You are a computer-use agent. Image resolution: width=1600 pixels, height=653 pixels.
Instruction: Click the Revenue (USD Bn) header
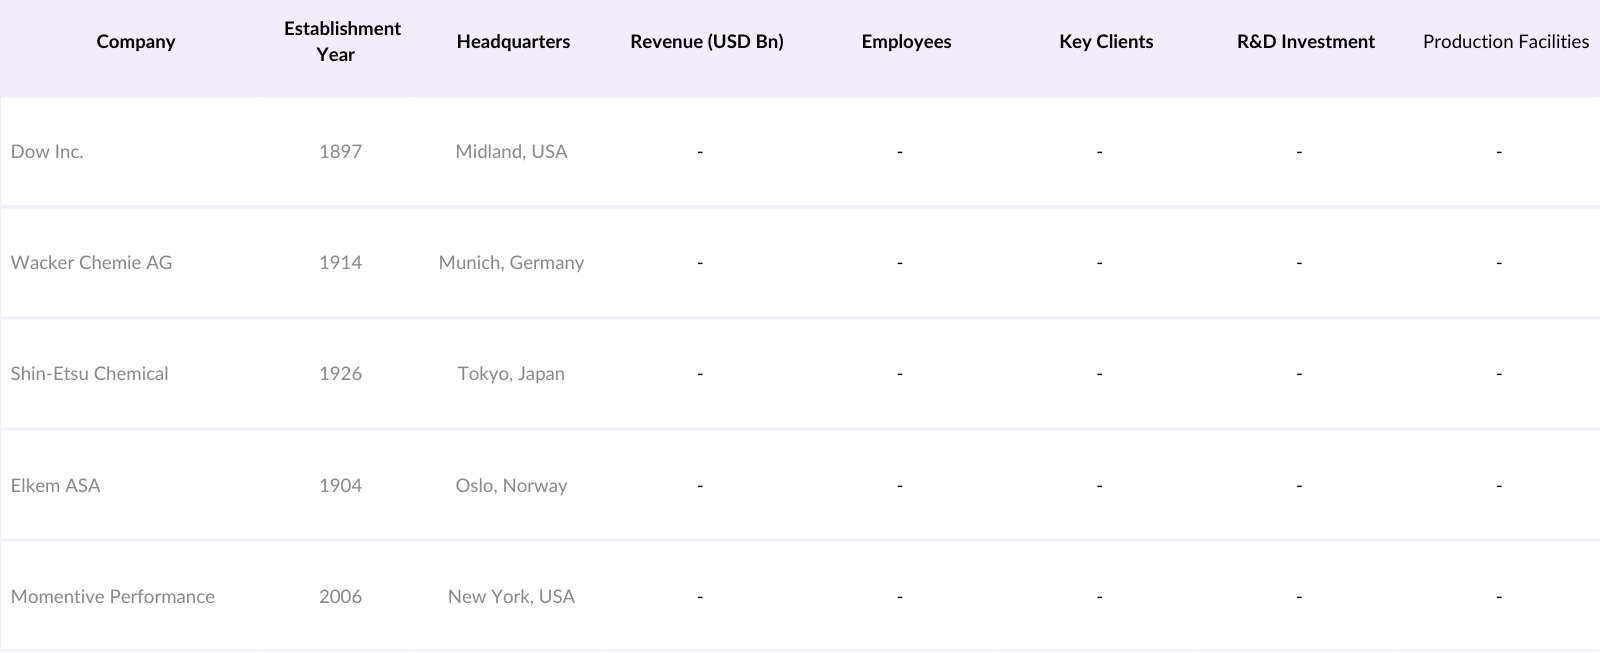(707, 42)
